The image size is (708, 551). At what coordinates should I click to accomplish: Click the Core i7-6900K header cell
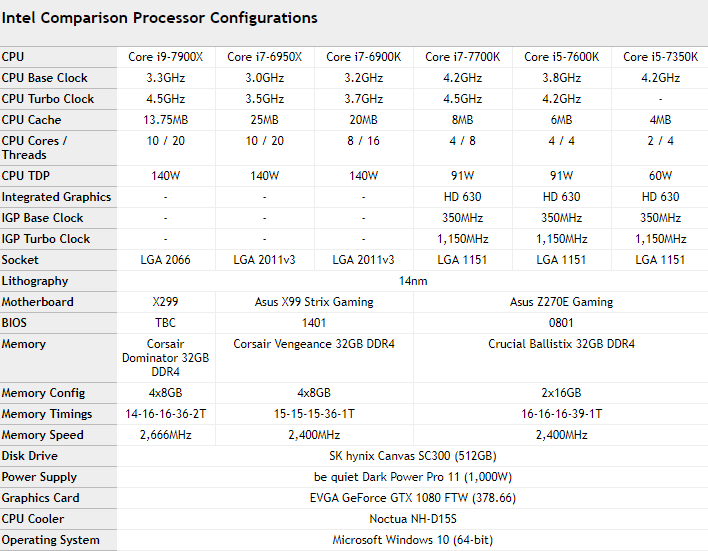pyautogui.click(x=363, y=57)
